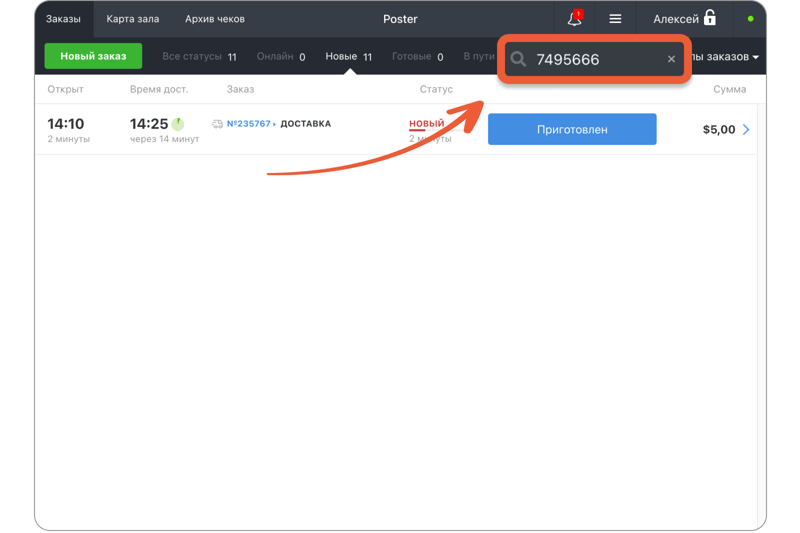800x533 pixels.
Task: Open the hamburger menu
Action: tap(615, 19)
